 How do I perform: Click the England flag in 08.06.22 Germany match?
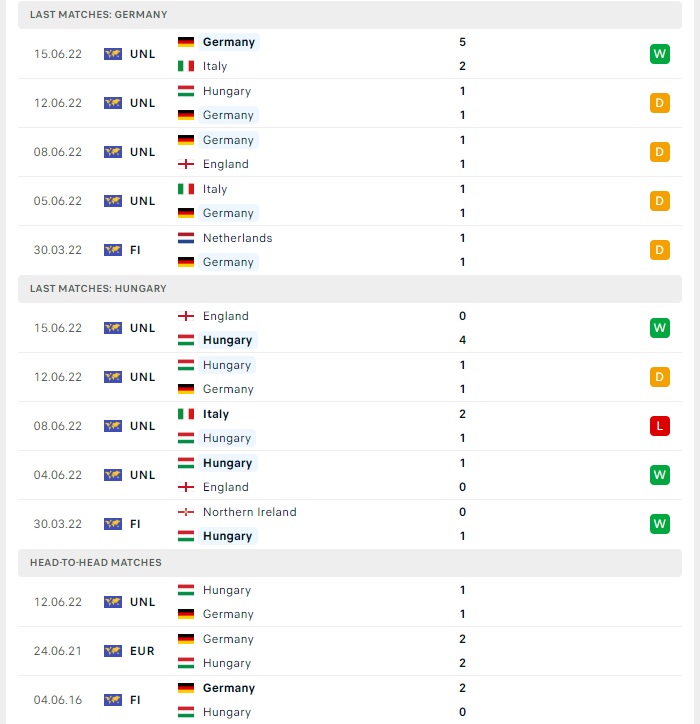coord(186,164)
